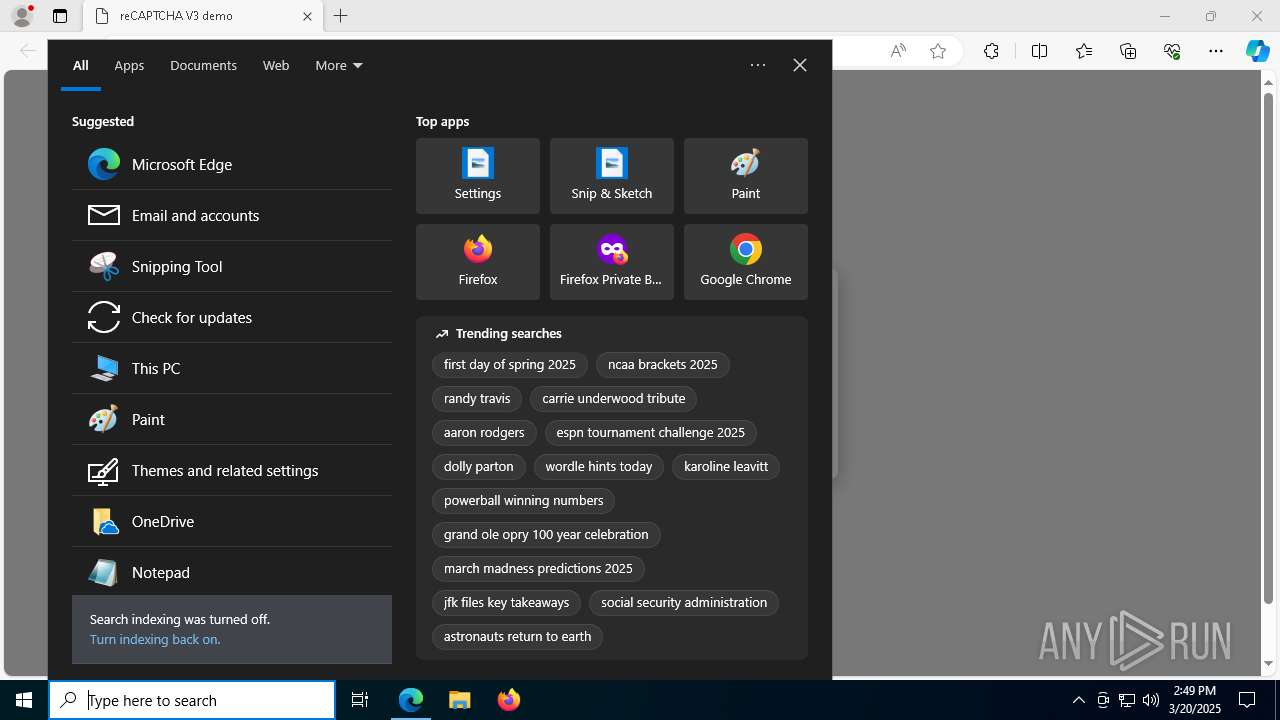The height and width of the screenshot is (720, 1280).
Task: Open Edge Settings and more menu
Action: pos(1216,51)
